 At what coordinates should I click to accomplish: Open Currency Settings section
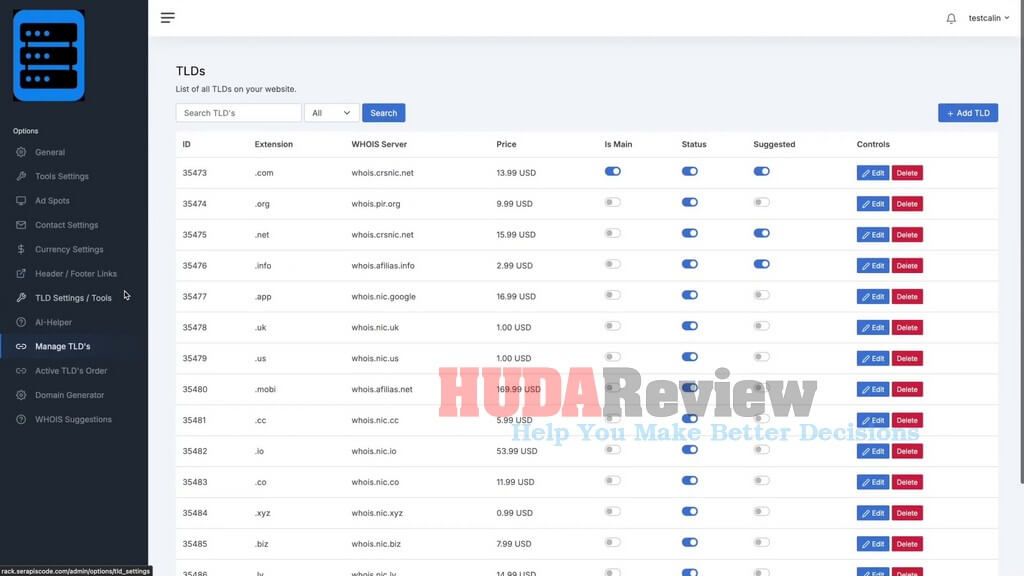coord(69,249)
